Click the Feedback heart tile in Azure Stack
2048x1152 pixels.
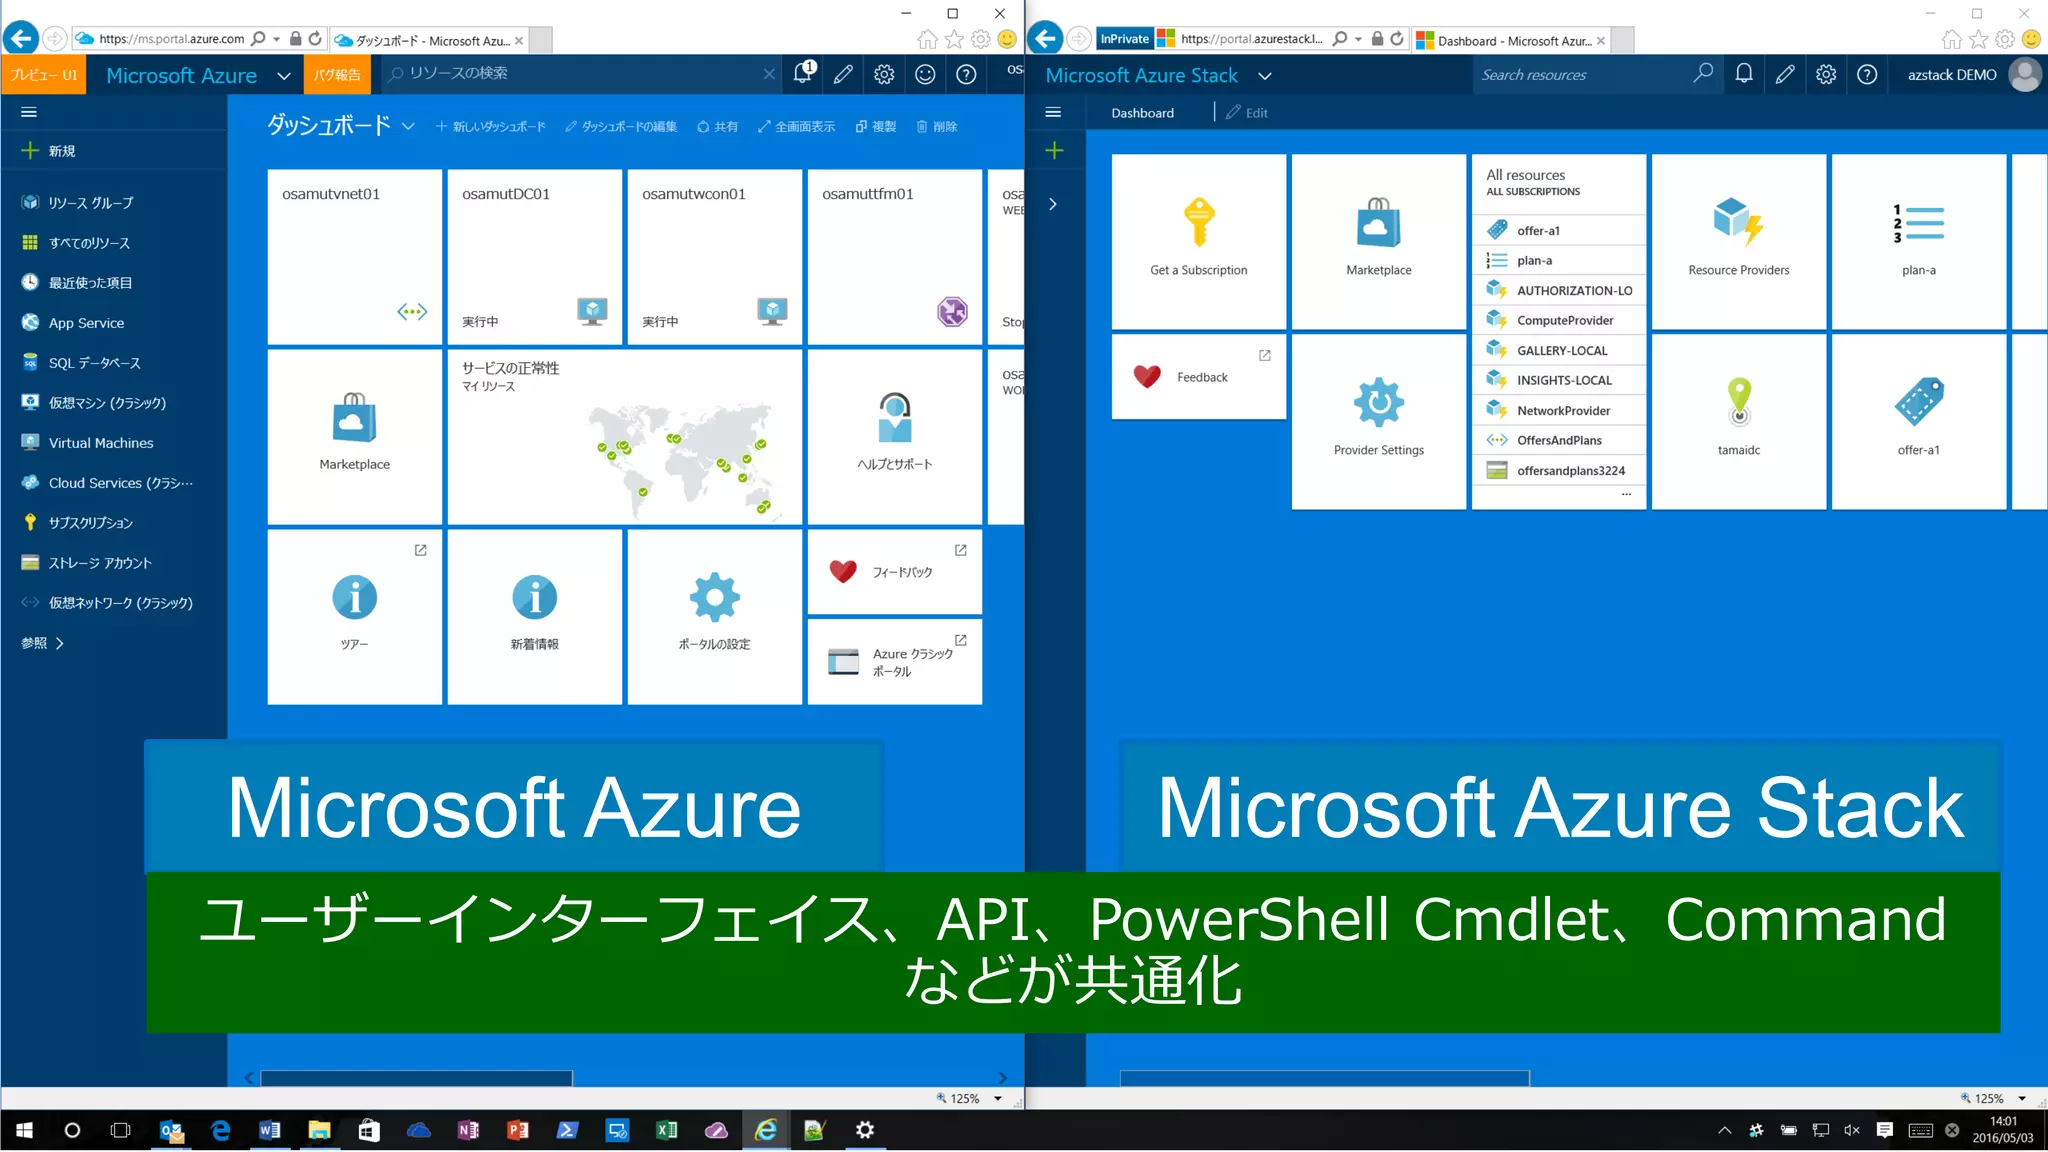1199,377
